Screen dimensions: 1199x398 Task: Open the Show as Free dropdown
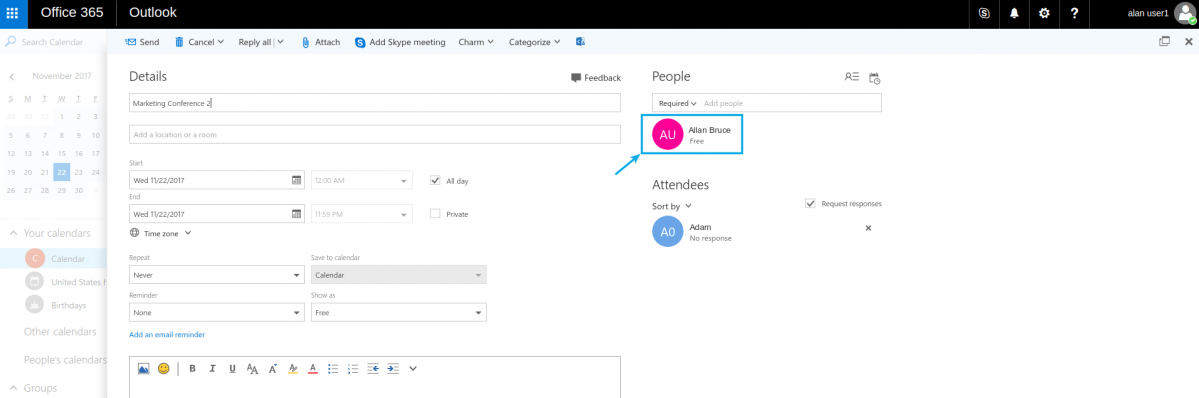(398, 312)
